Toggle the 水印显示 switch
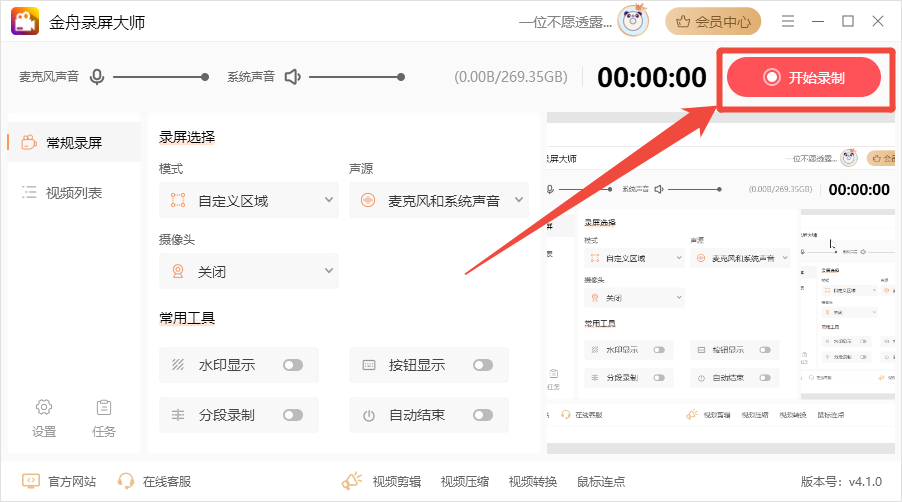Screen dimensions: 902x502 point(293,365)
